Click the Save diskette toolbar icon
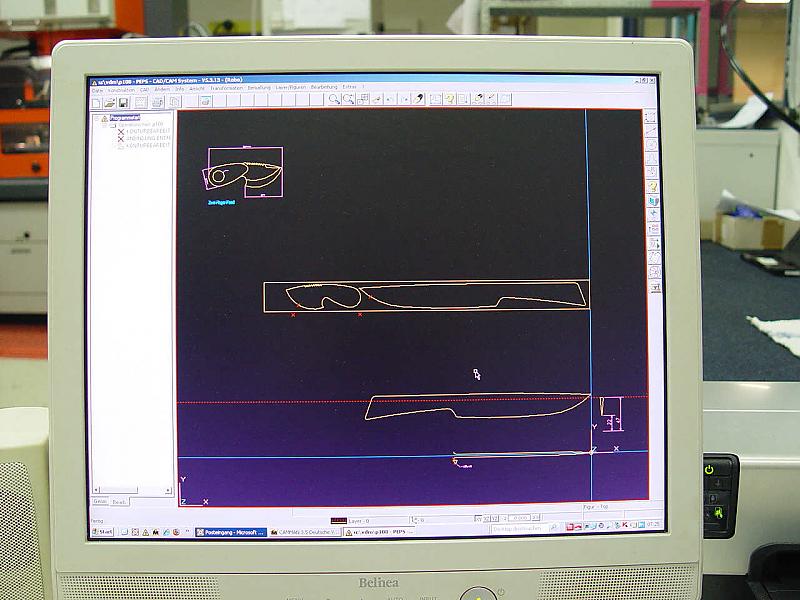Screen dimensions: 800x600 pos(123,101)
